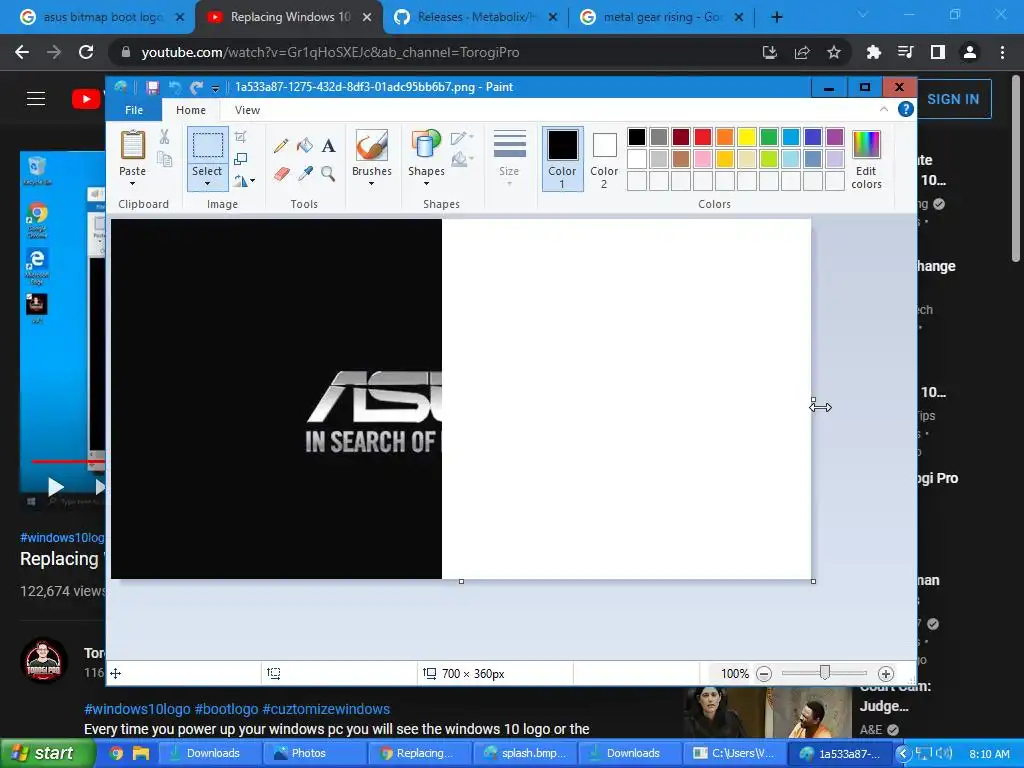Open the Resize and skew tool
The image size is (1024, 768).
point(240,159)
